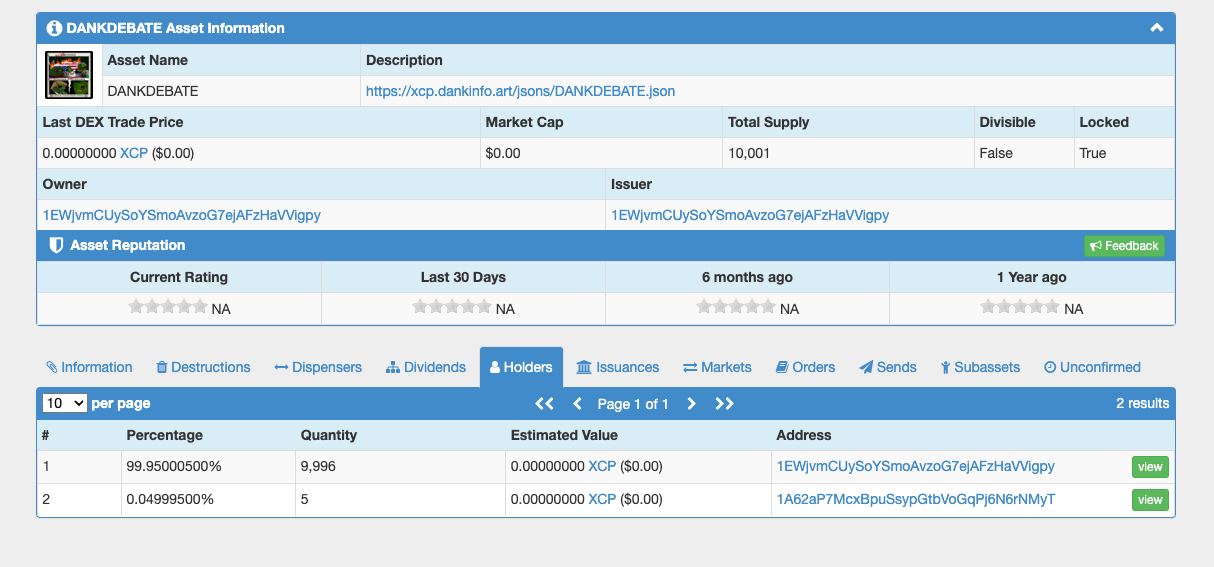Click the view button for holder 1
Image resolution: width=1214 pixels, height=567 pixels.
(1150, 467)
